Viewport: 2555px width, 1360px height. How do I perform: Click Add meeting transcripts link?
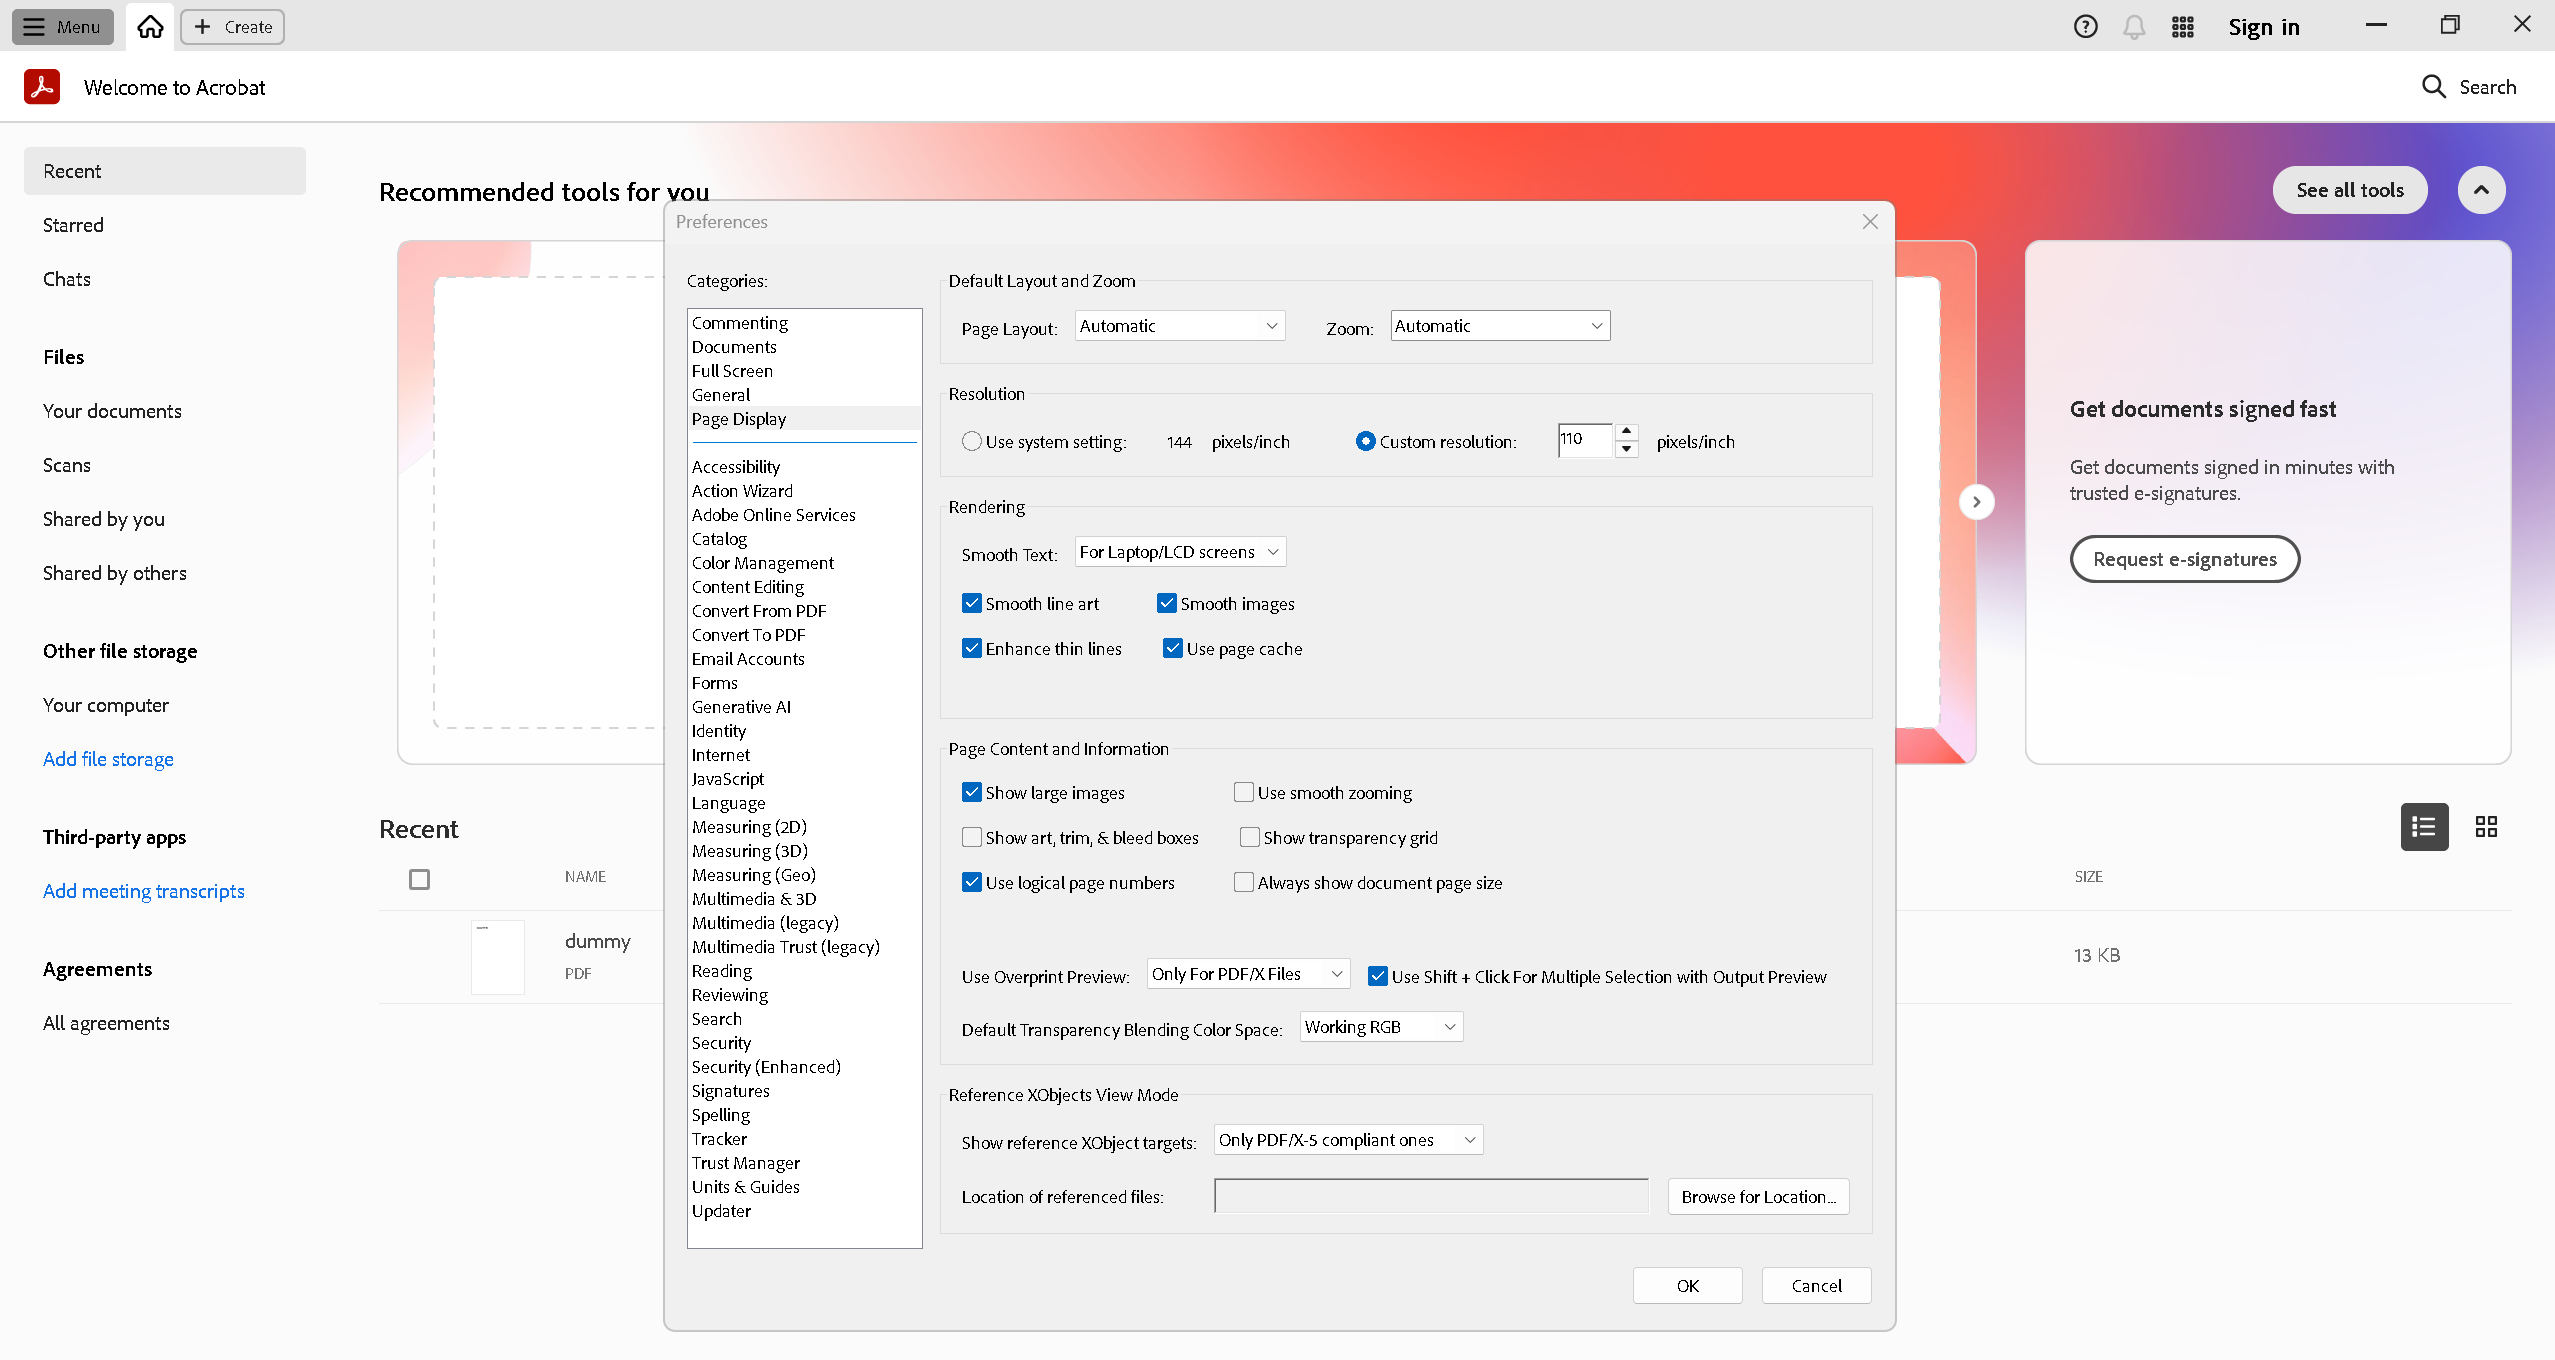(x=144, y=891)
